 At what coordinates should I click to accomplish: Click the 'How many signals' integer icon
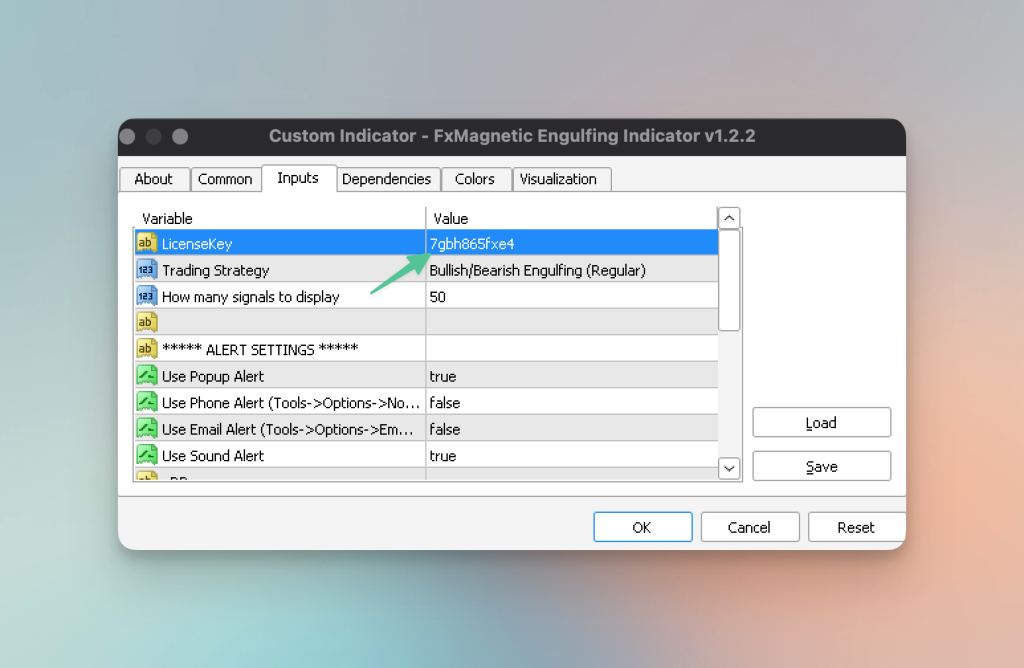(x=147, y=296)
